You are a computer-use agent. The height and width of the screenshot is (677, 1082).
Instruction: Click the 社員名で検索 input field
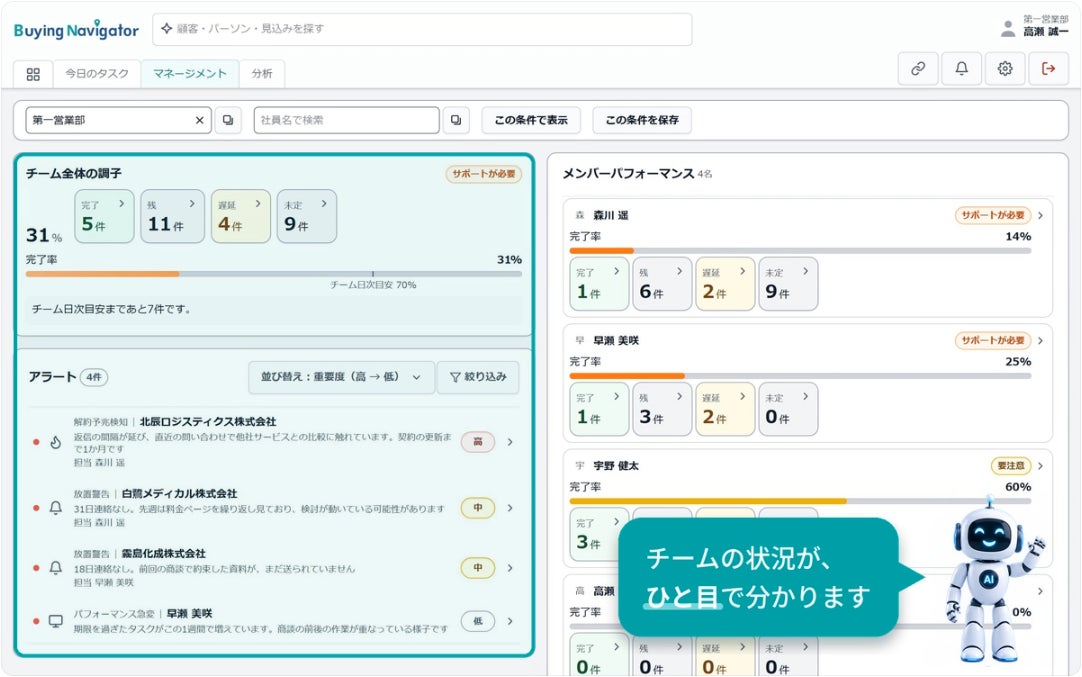[x=346, y=120]
